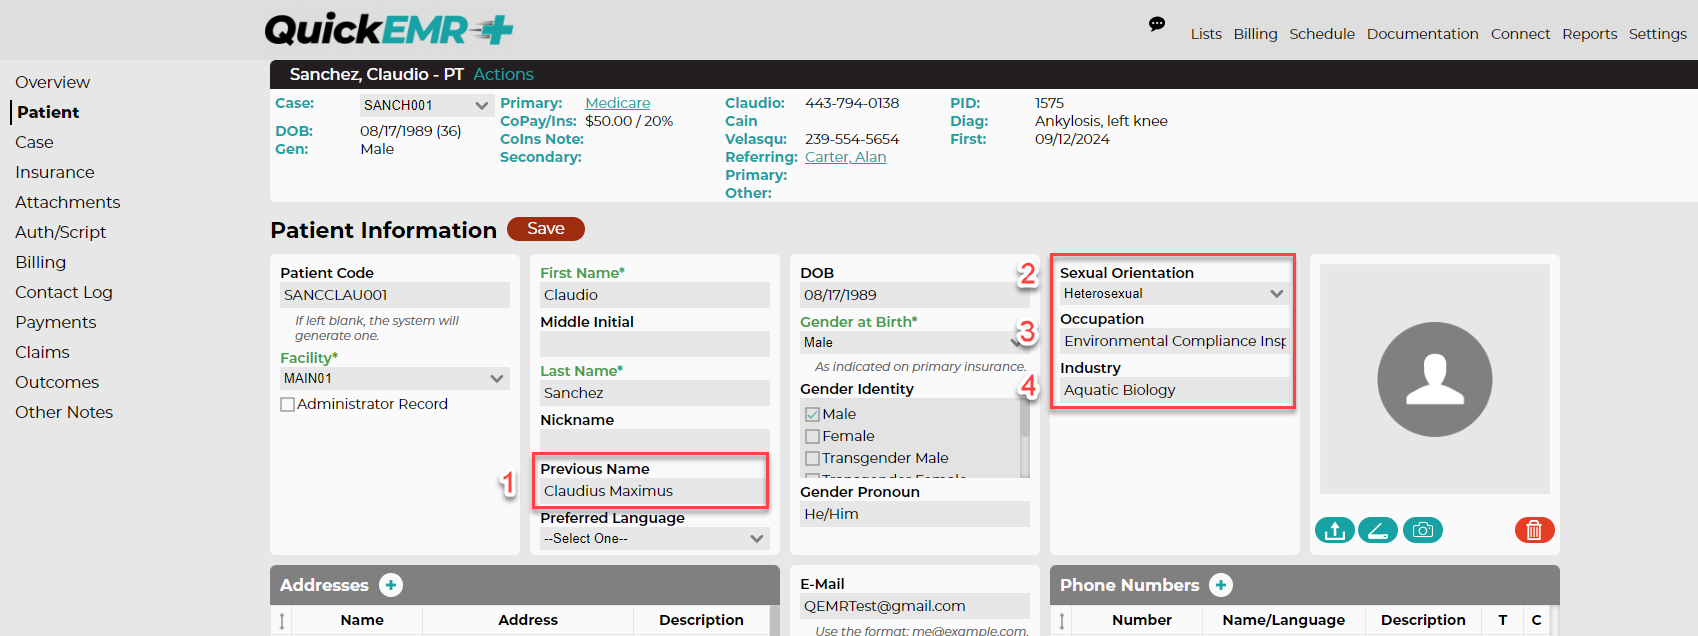The image size is (1698, 636).
Task: Open the Connect menu
Action: (1520, 34)
